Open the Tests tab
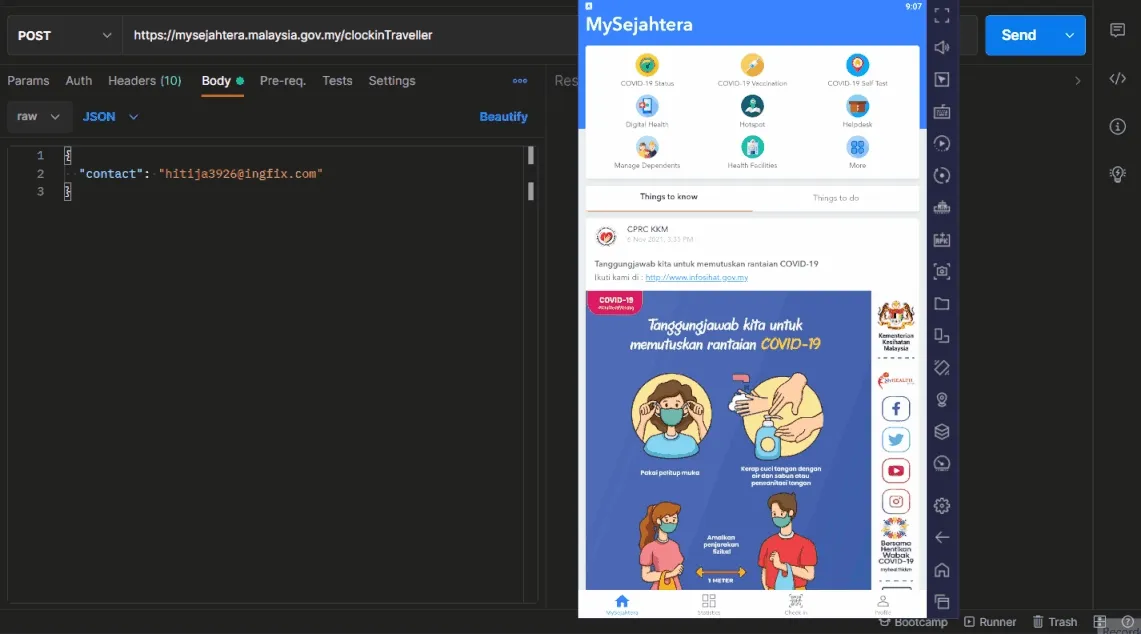This screenshot has width=1141, height=634. [x=337, y=81]
